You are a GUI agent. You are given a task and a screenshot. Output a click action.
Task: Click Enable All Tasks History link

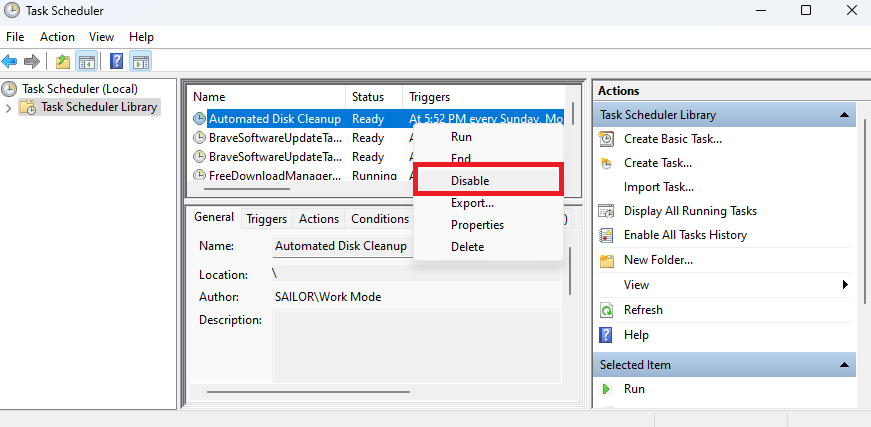685,235
